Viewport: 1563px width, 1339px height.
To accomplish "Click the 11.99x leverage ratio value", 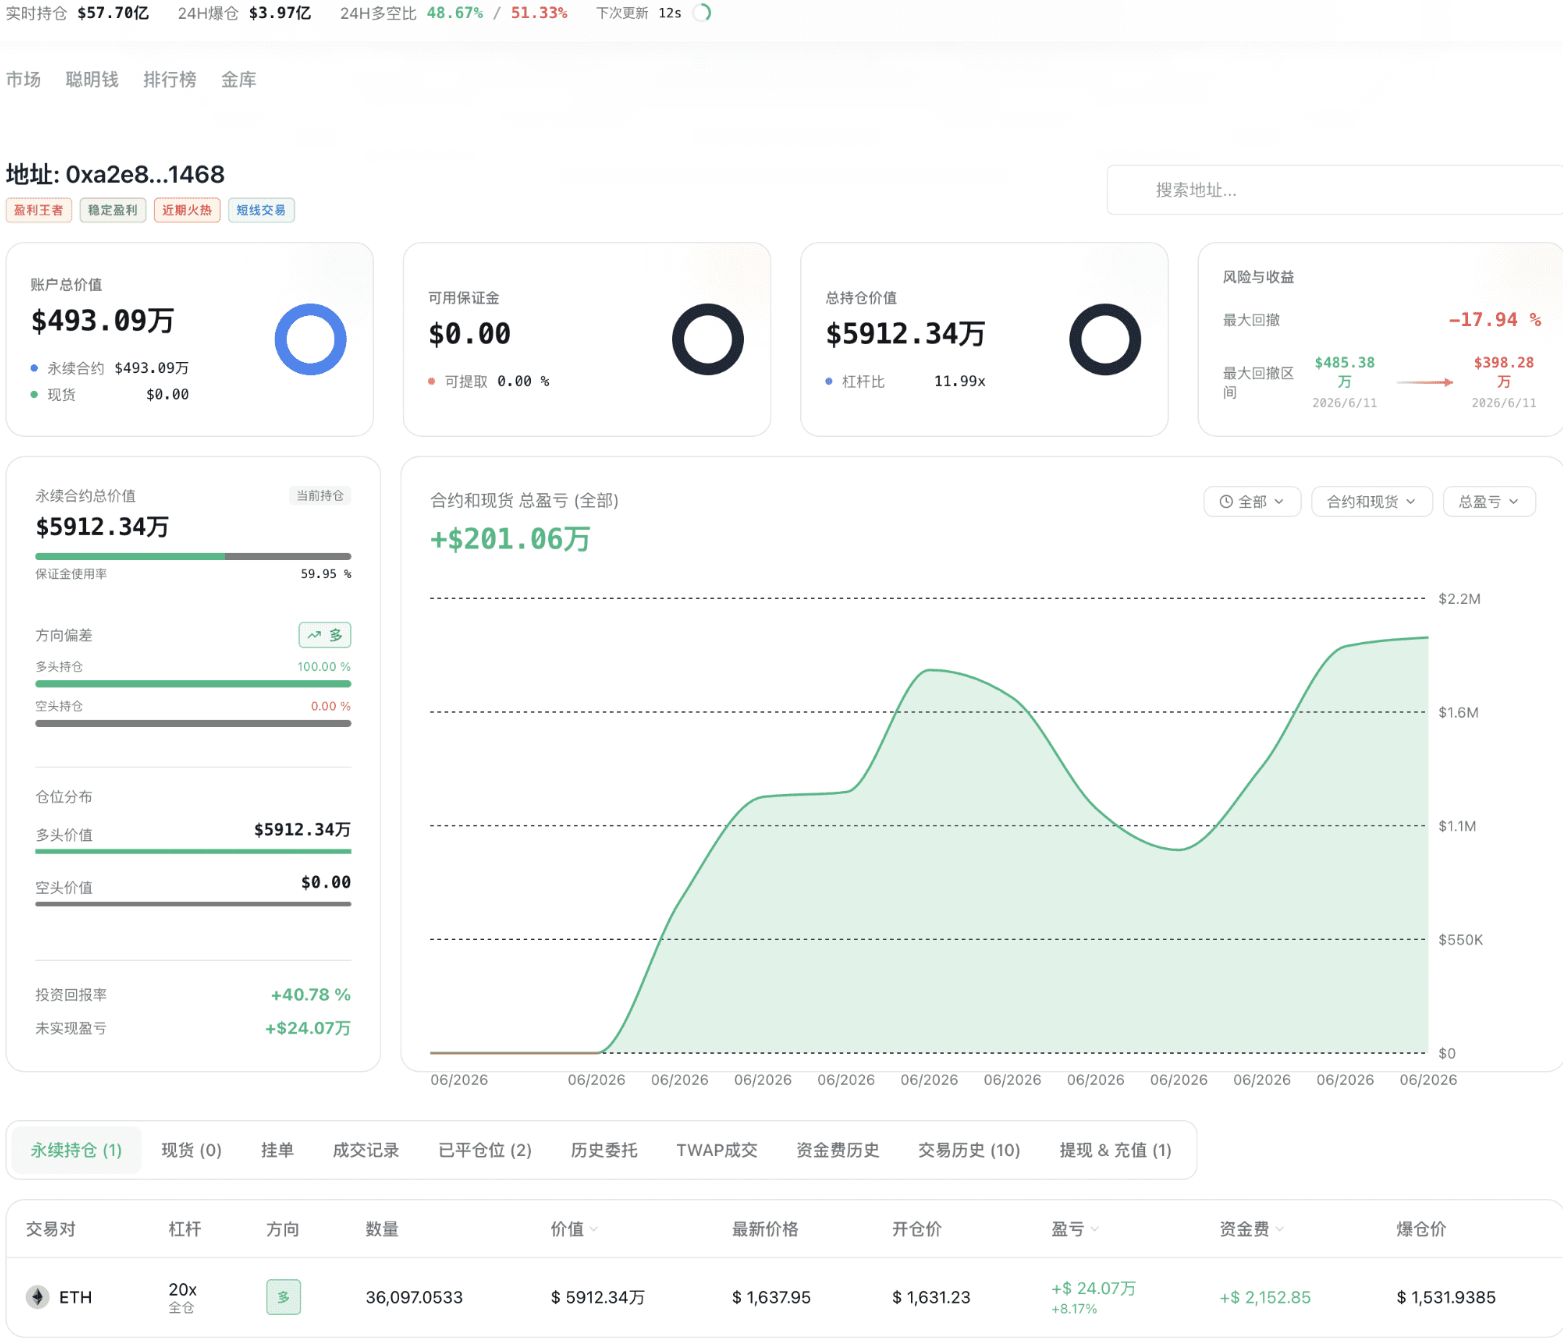I will click(x=959, y=381).
